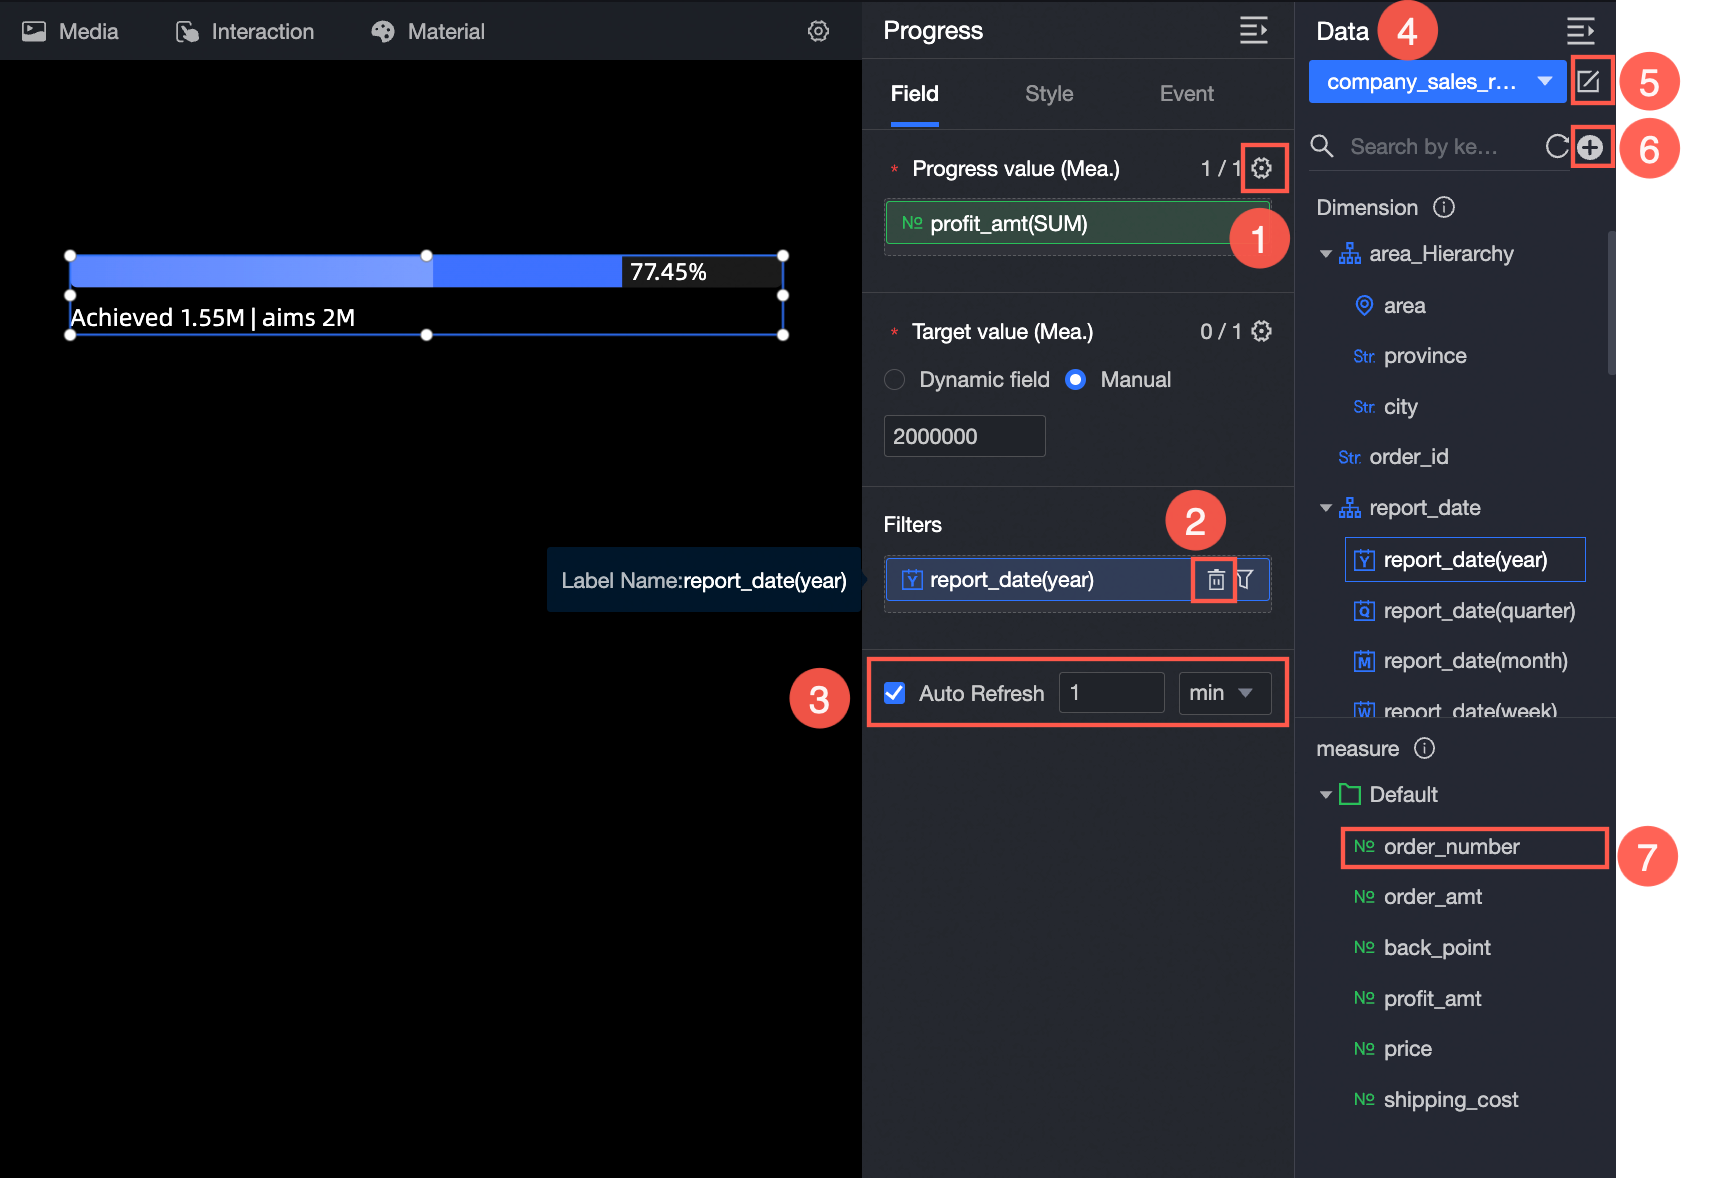Viewport: 1718px width, 1178px height.
Task: Open Target value settings gear
Action: click(1262, 331)
